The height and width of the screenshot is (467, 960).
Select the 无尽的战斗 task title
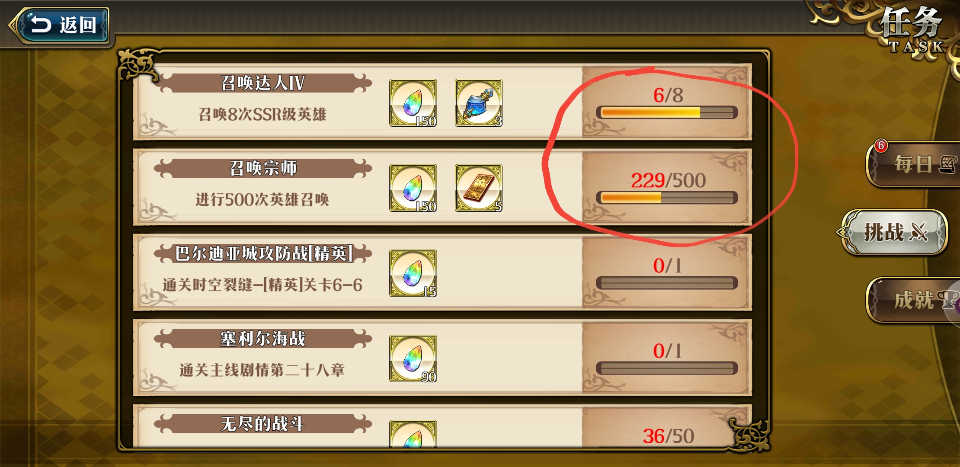click(263, 424)
